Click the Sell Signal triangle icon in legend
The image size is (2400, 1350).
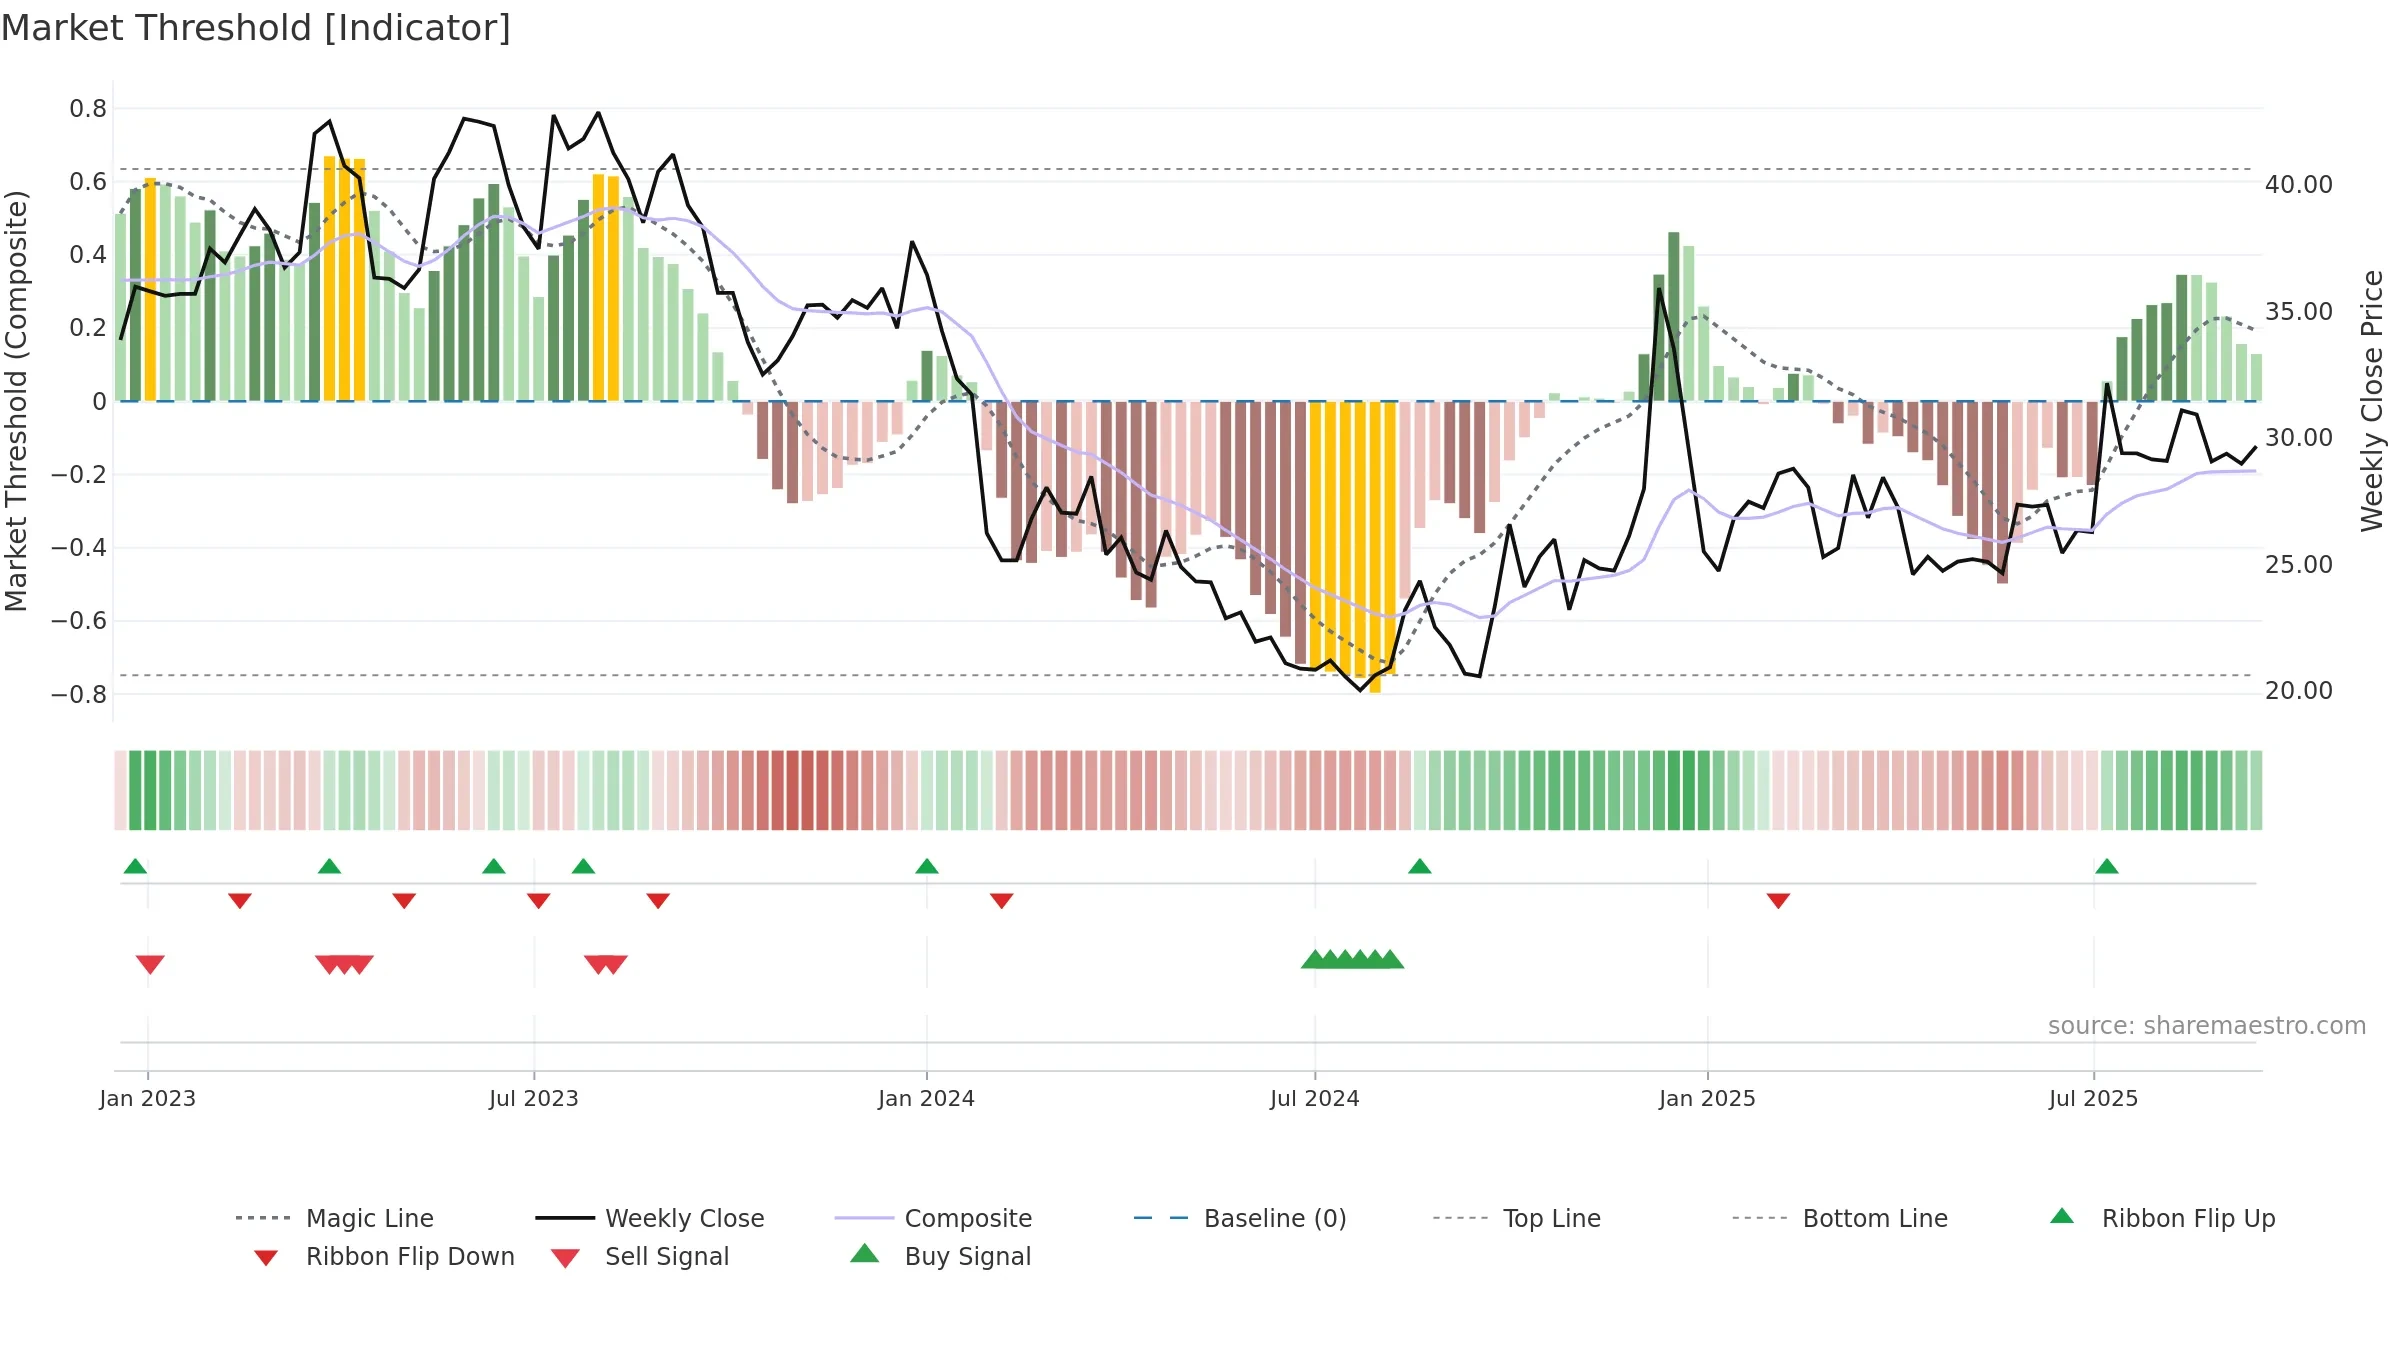[565, 1258]
